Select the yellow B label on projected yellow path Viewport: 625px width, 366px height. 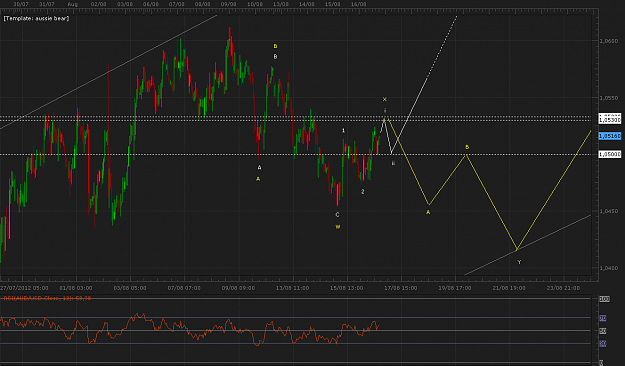click(x=467, y=147)
